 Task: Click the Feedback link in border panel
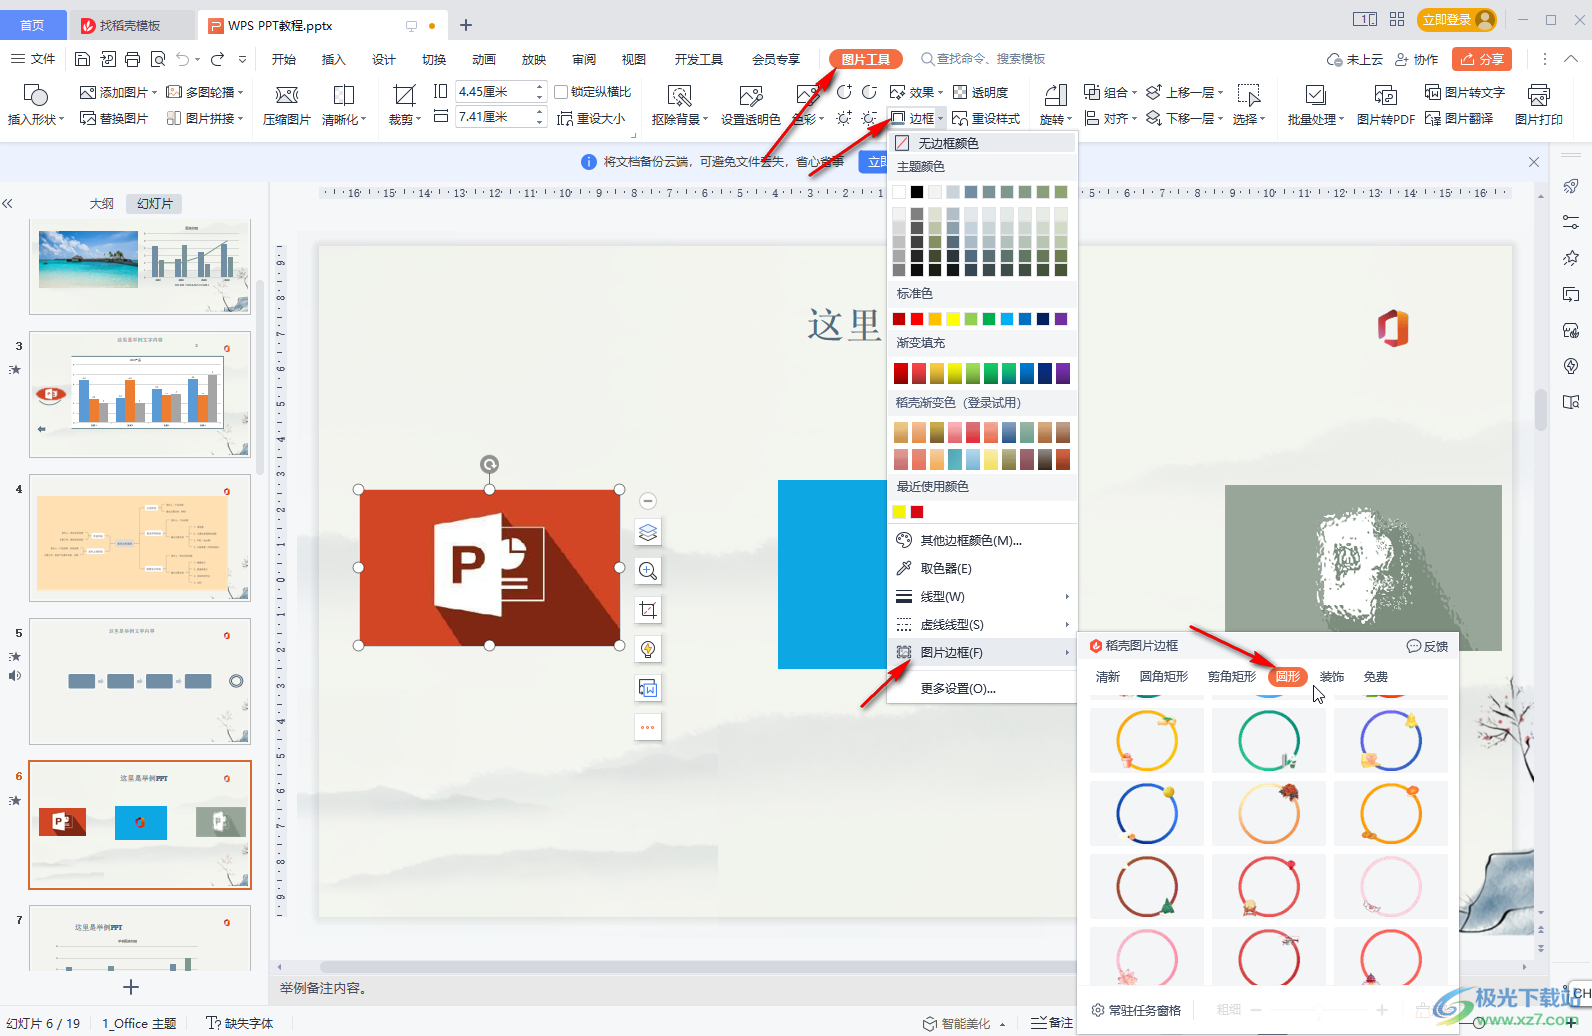click(1428, 646)
